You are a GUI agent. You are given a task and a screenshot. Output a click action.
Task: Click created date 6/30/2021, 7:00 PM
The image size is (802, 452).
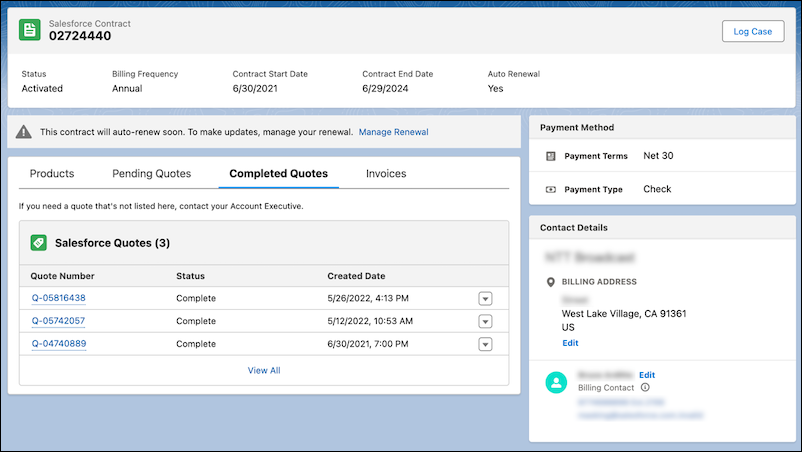368,344
